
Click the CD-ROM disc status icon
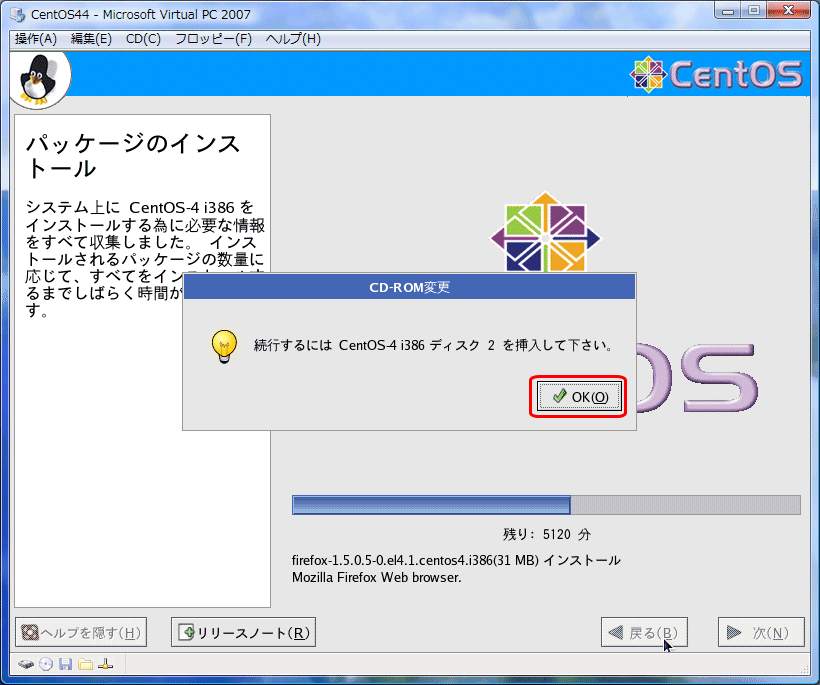46,664
